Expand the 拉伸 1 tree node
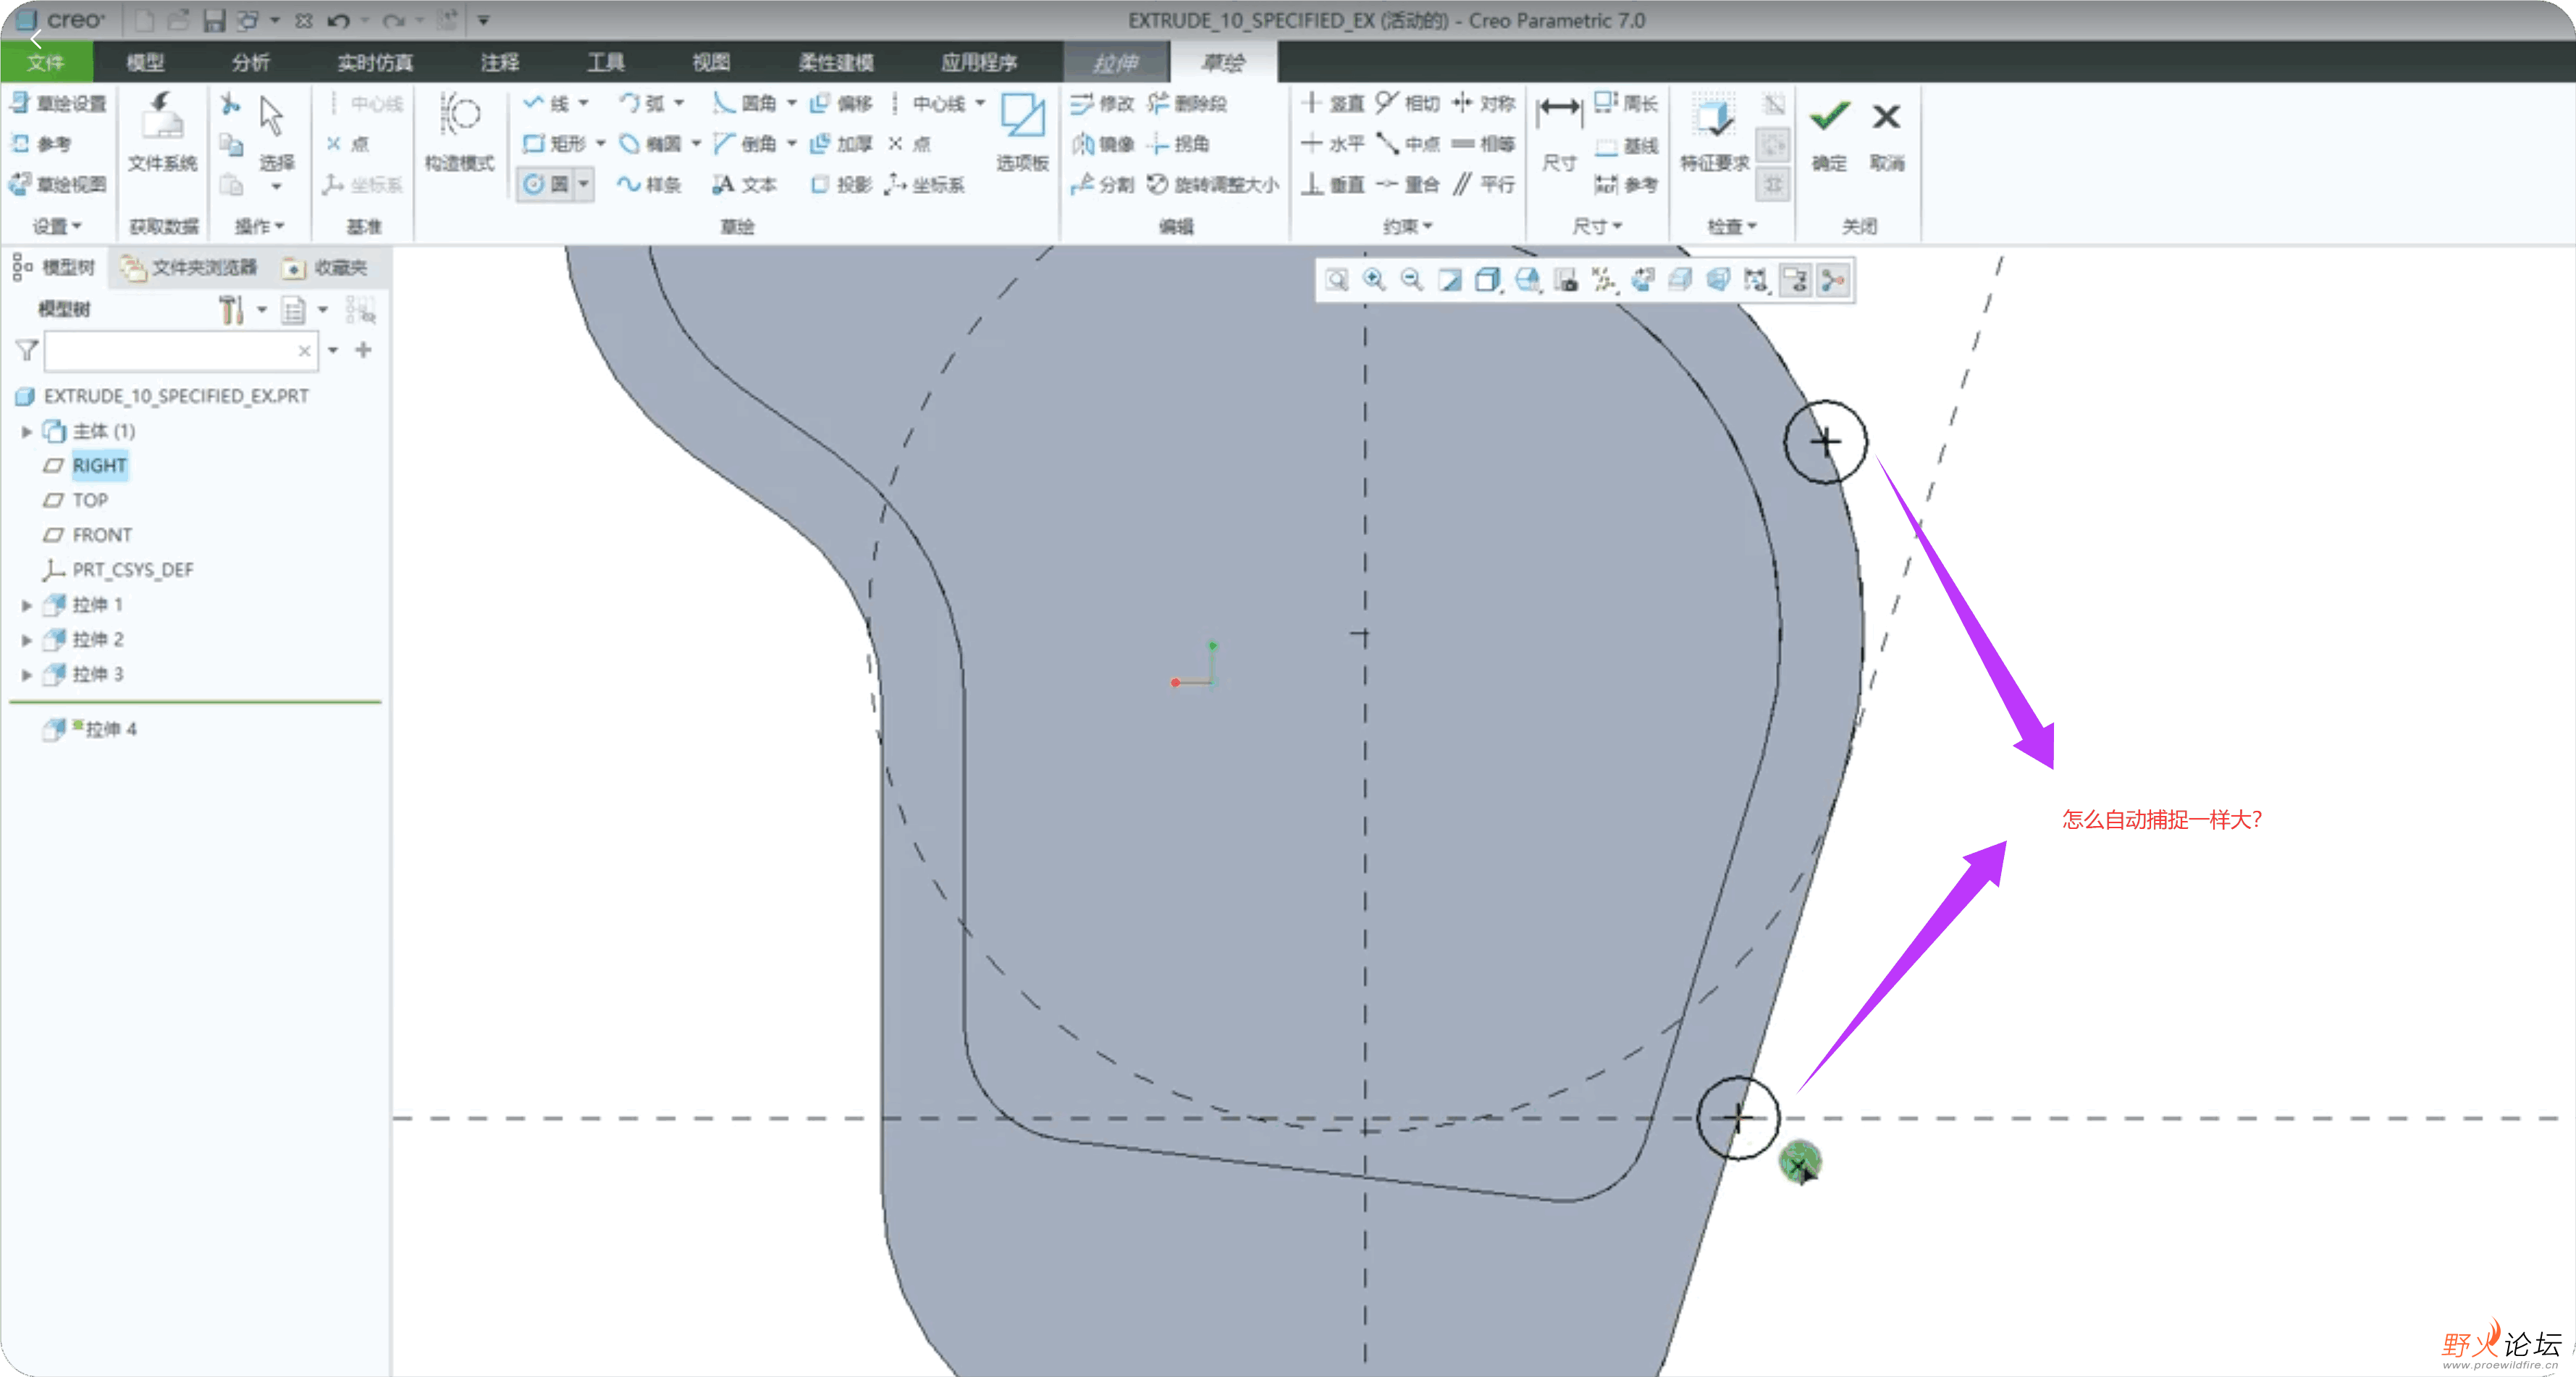Screen dimensions: 2576x1377 [x=27, y=605]
